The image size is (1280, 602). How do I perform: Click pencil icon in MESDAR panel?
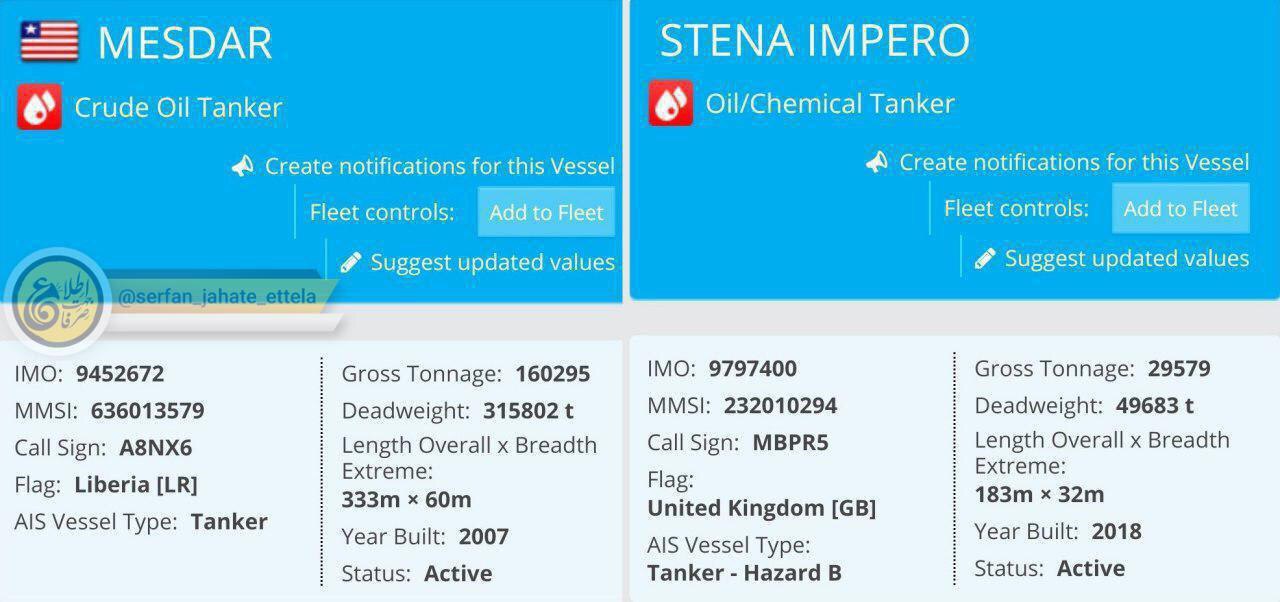tap(350, 262)
